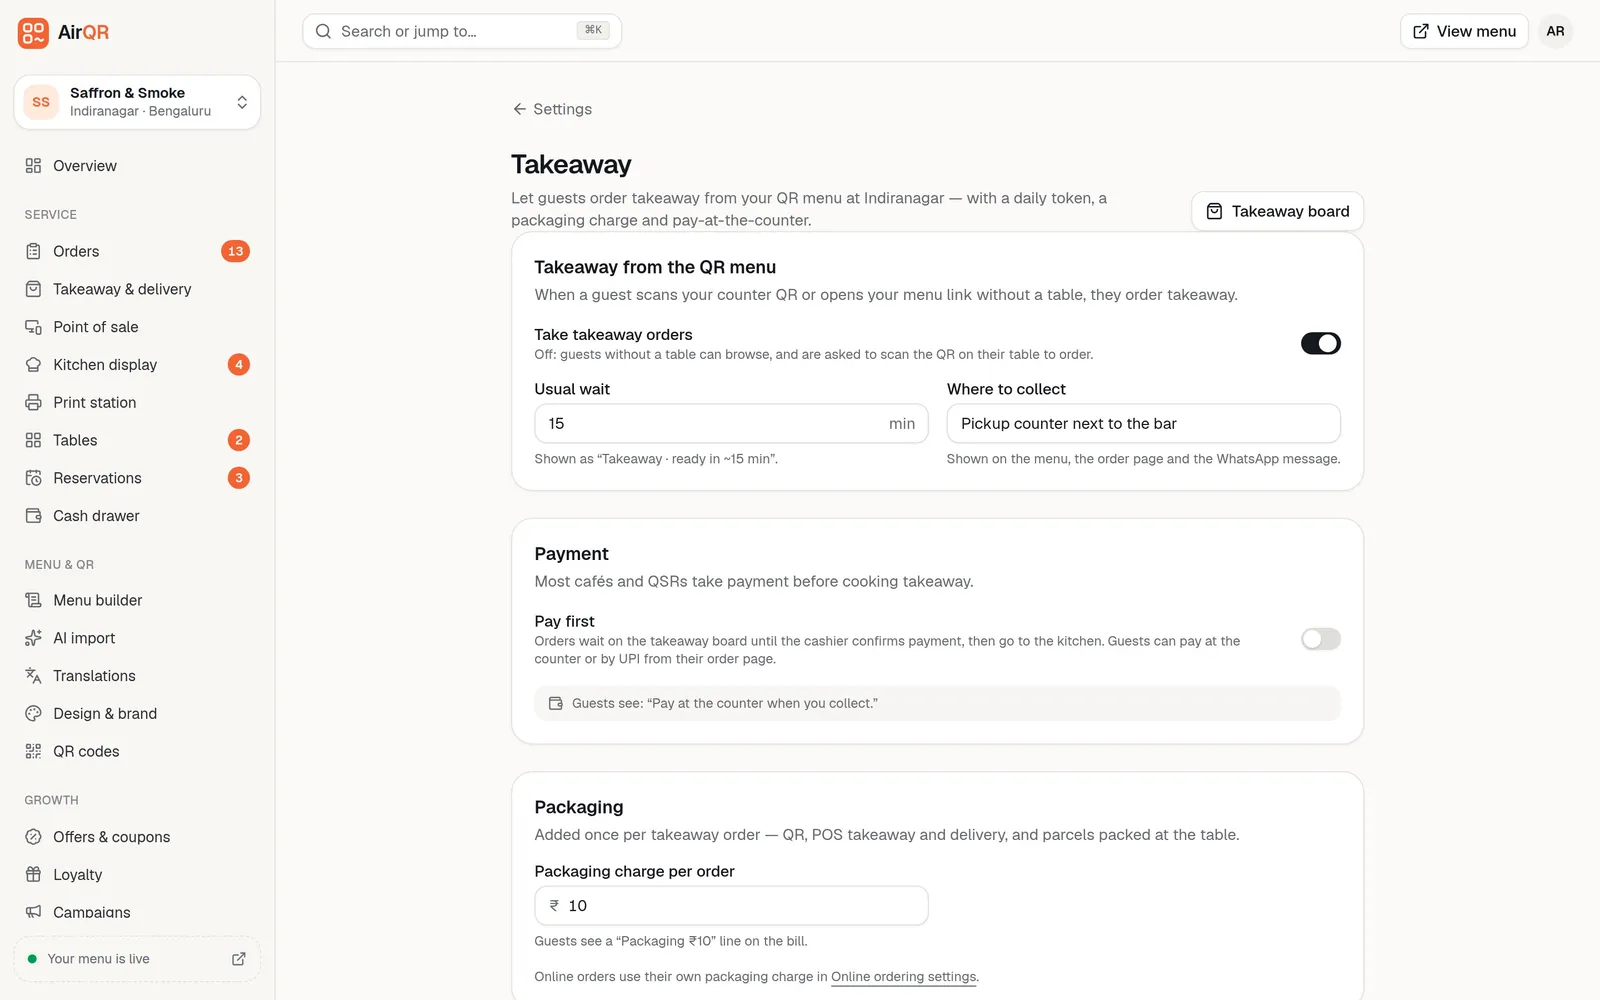Enable the Pay first toggle

pos(1320,639)
